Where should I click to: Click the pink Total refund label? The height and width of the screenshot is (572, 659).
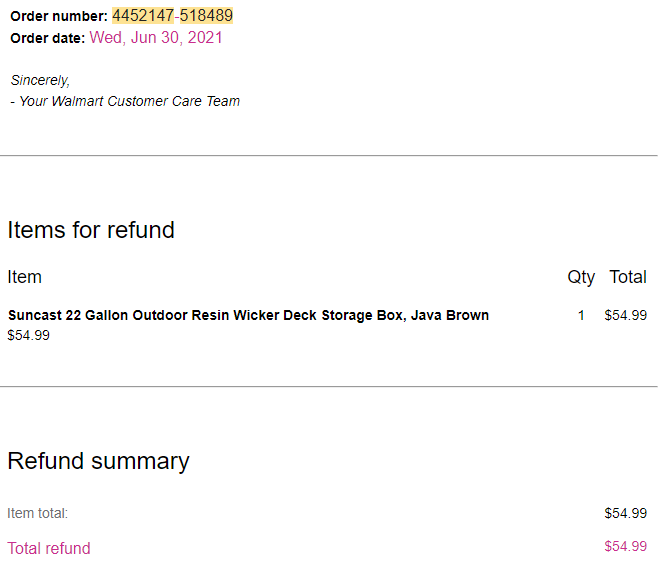[x=49, y=548]
